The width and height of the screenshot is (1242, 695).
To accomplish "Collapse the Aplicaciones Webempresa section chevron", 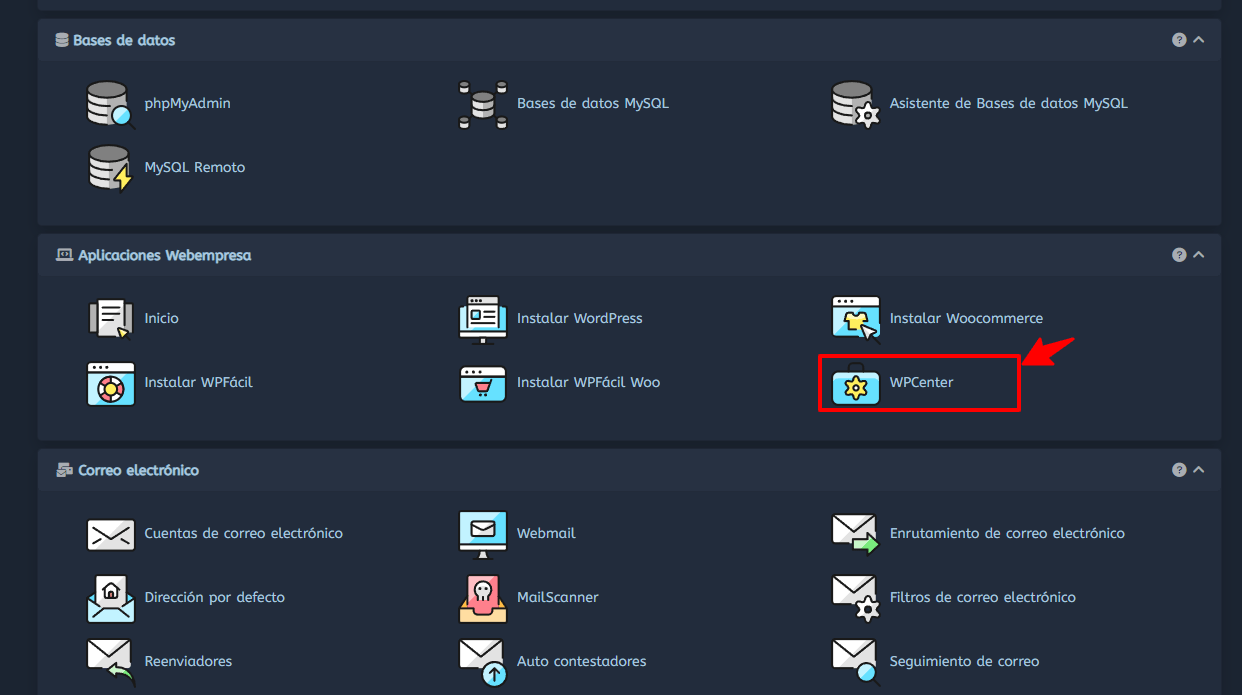I will pyautogui.click(x=1199, y=255).
